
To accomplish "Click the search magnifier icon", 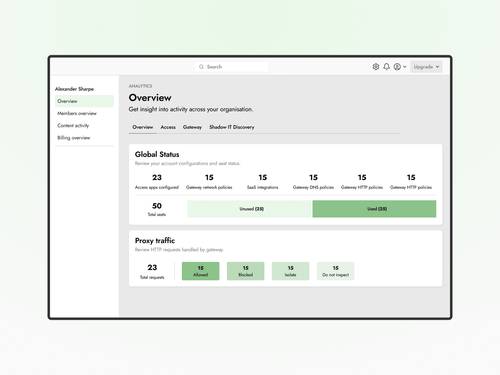I will pyautogui.click(x=201, y=67).
